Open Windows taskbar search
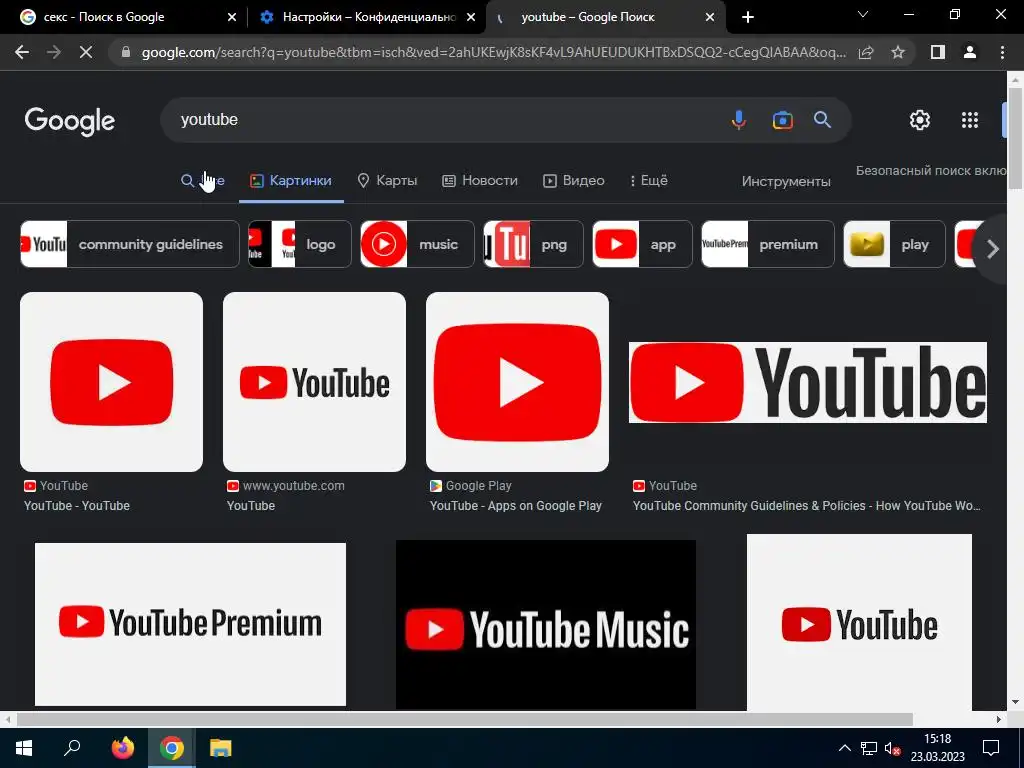 tap(72, 747)
